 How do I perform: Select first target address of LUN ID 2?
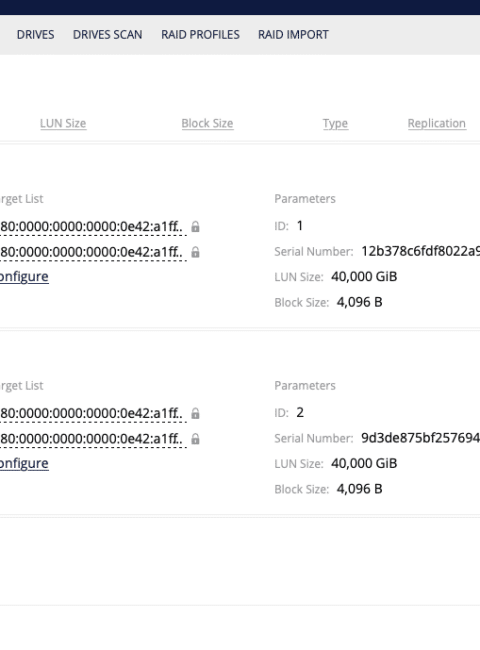(91, 413)
